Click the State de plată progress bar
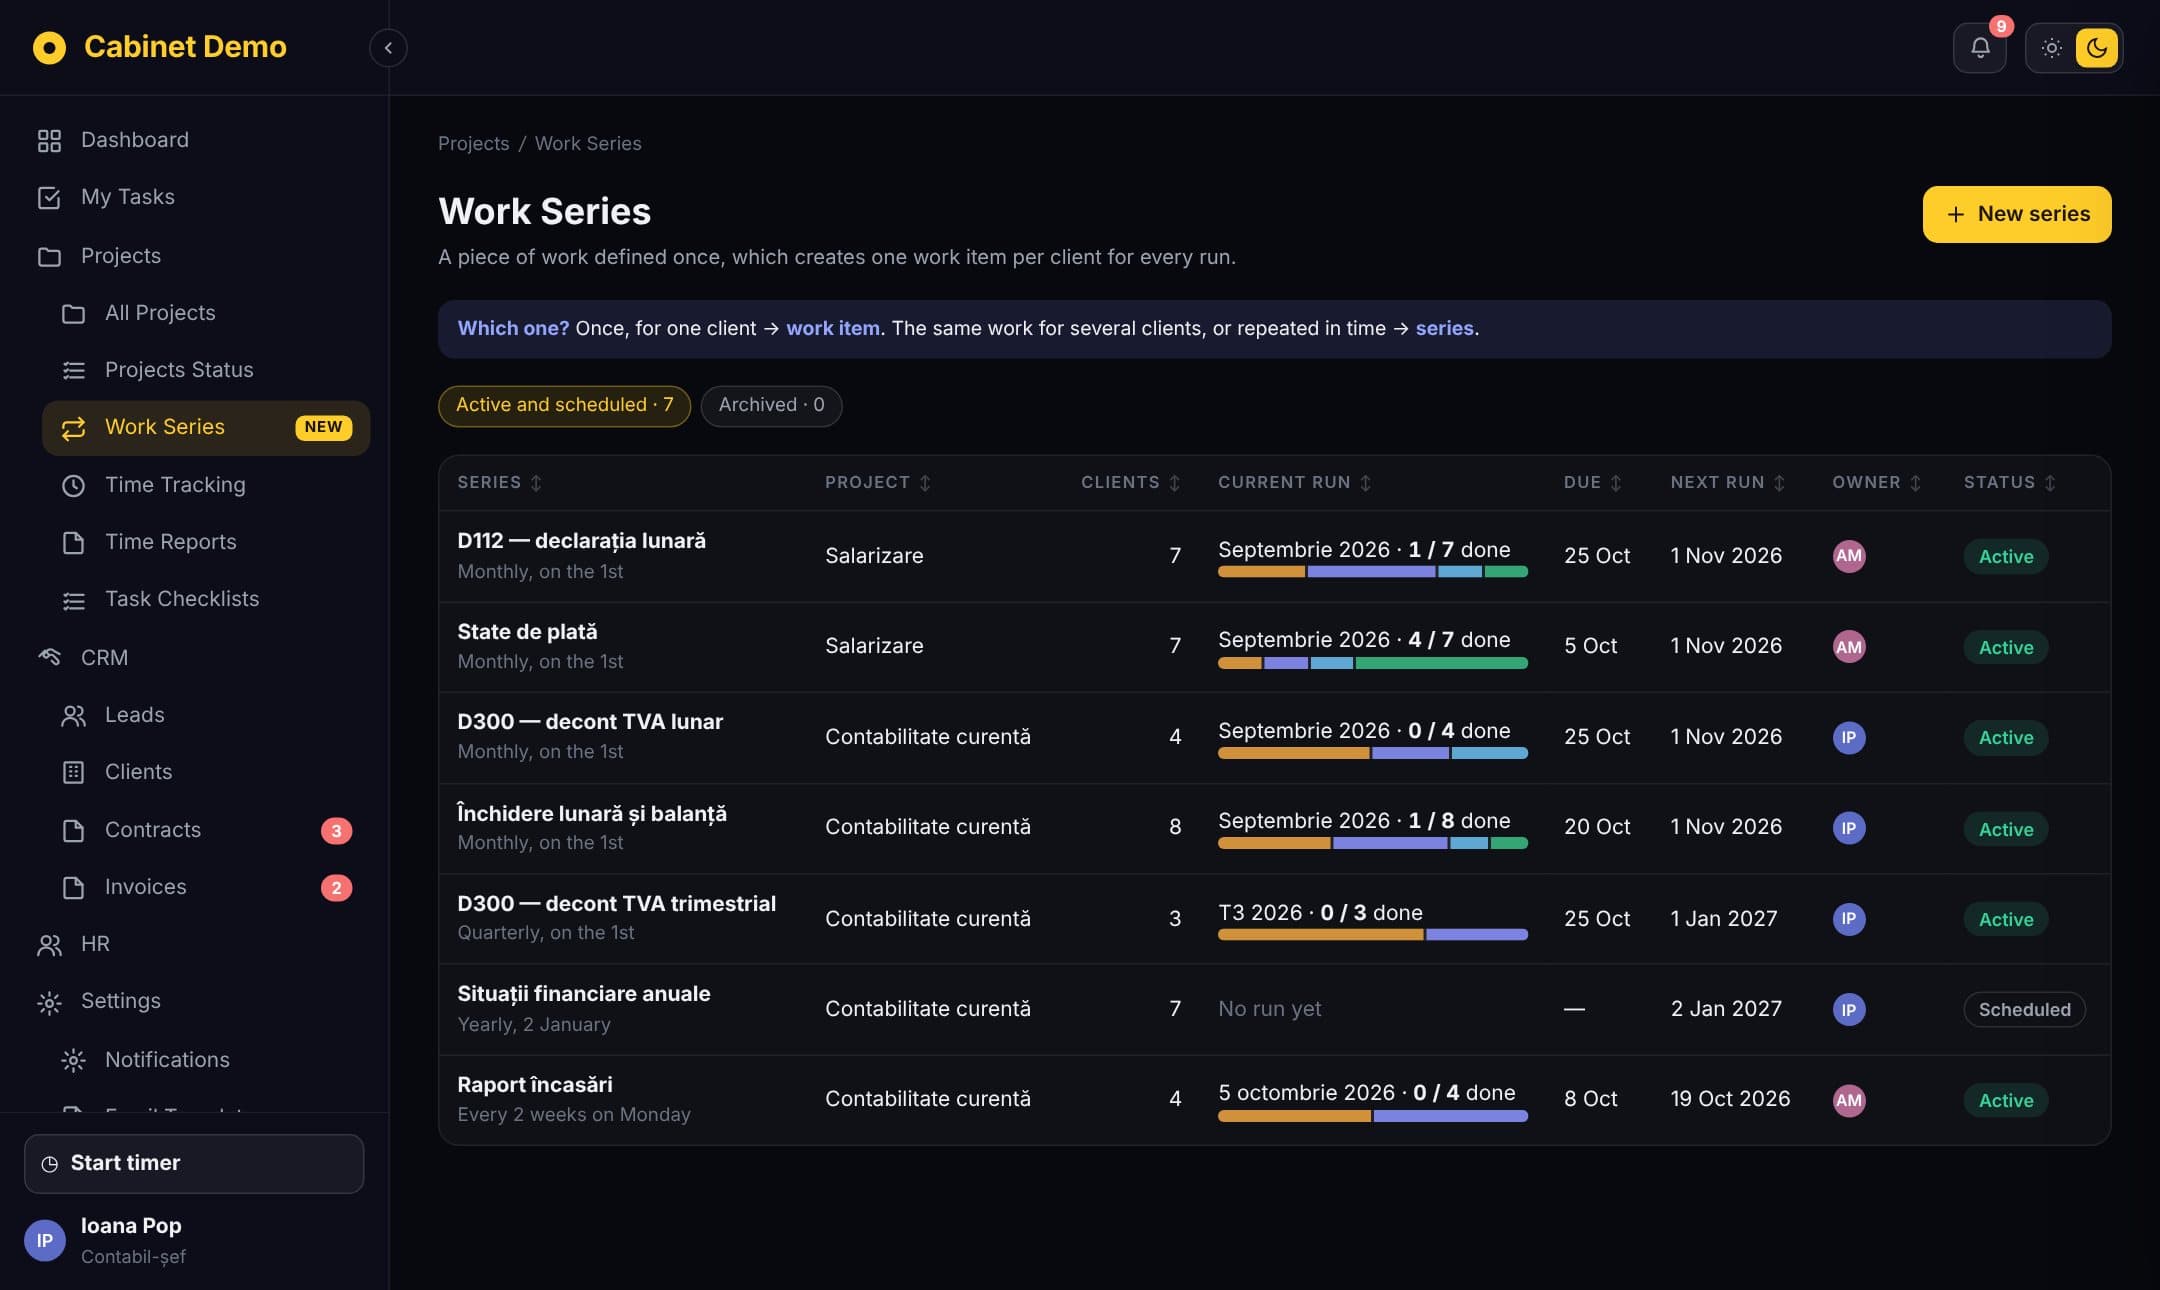Image resolution: width=2160 pixels, height=1290 pixels. coord(1372,663)
